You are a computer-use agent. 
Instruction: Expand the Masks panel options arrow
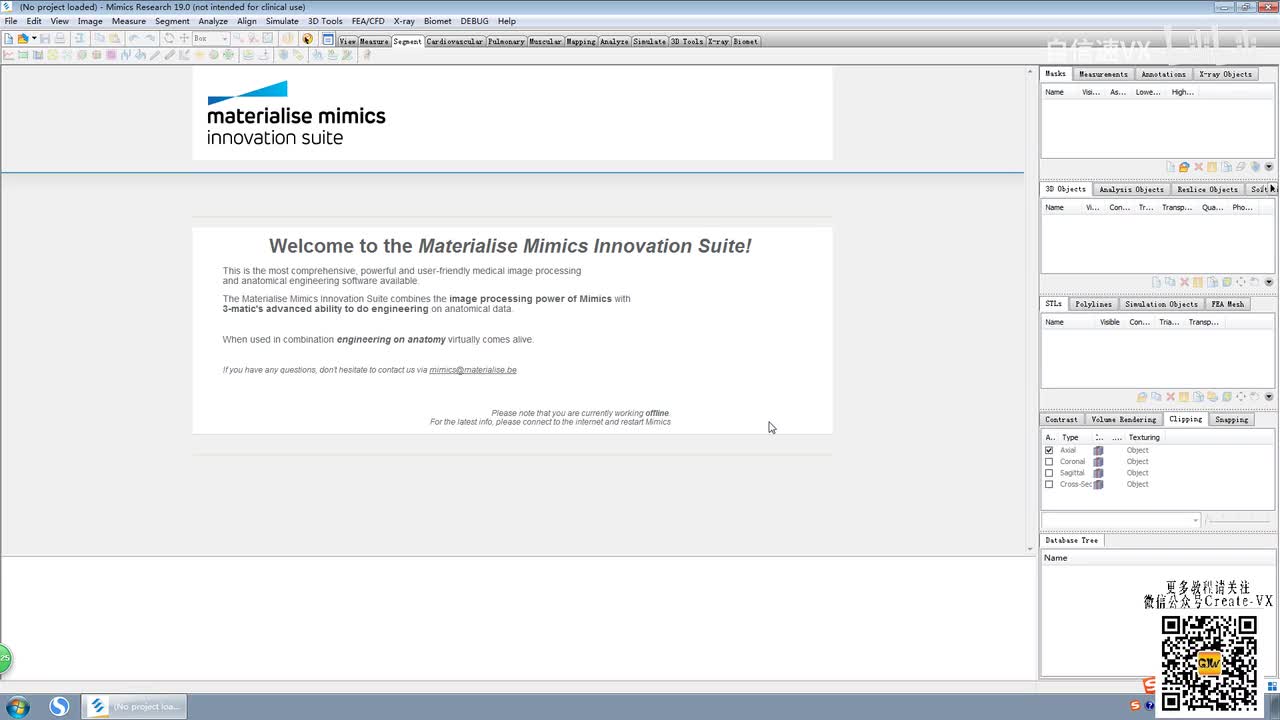click(1269, 167)
